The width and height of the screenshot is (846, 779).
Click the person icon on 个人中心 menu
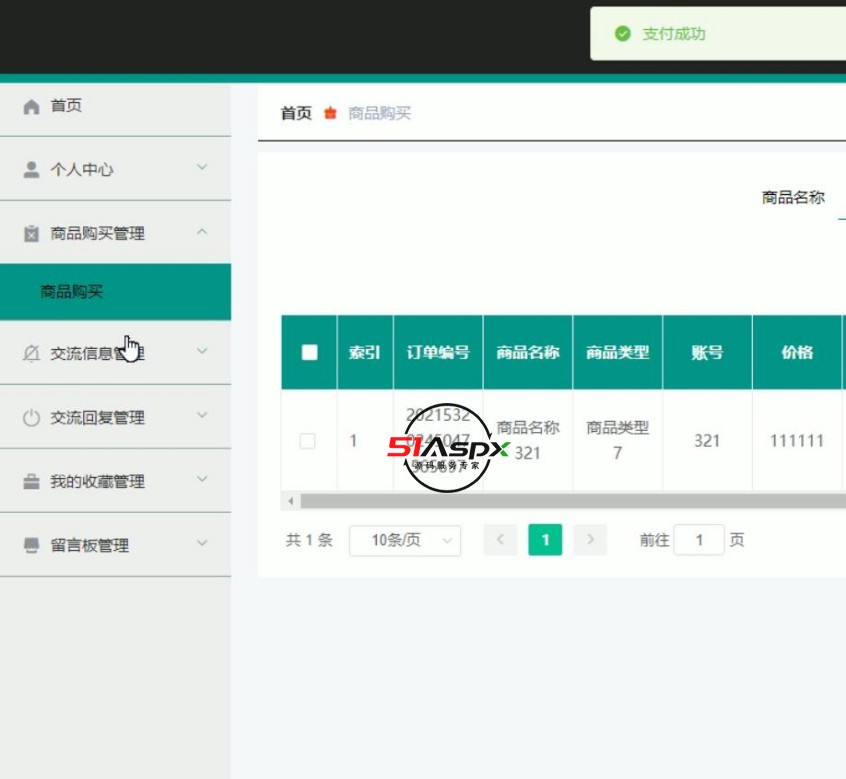click(31, 169)
